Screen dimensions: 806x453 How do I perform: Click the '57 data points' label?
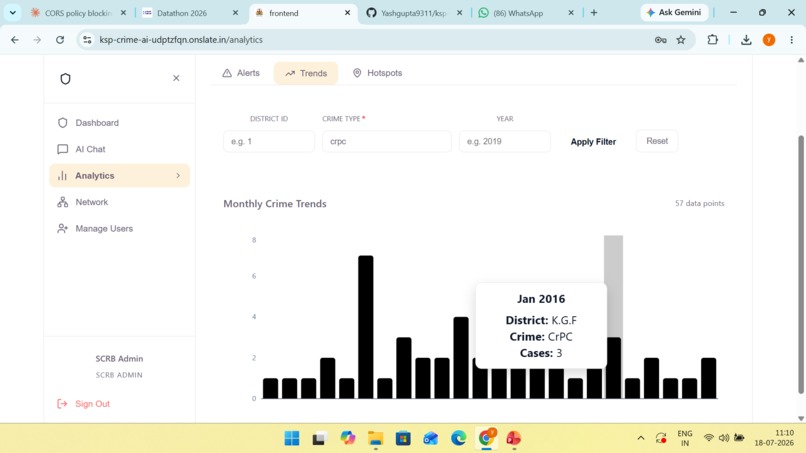pos(700,203)
